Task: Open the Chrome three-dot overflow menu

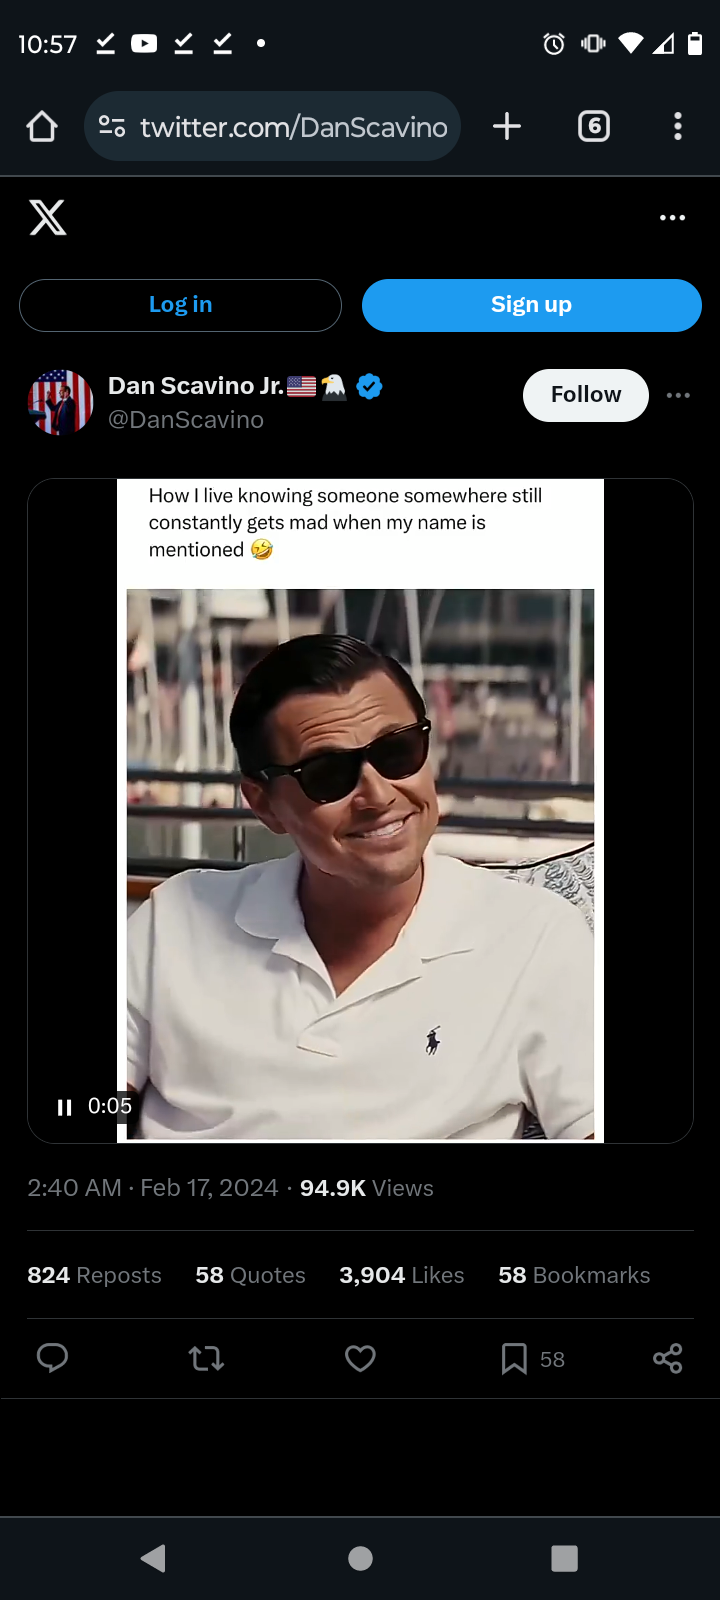Action: click(678, 126)
